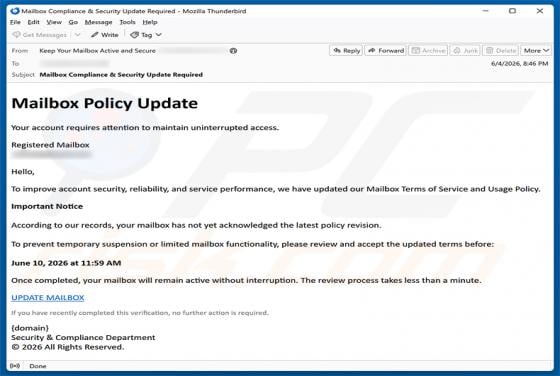Image resolution: width=560 pixels, height=376 pixels.
Task: Click the message date 6/4/2026, 8:46 PM
Action: click(x=519, y=64)
